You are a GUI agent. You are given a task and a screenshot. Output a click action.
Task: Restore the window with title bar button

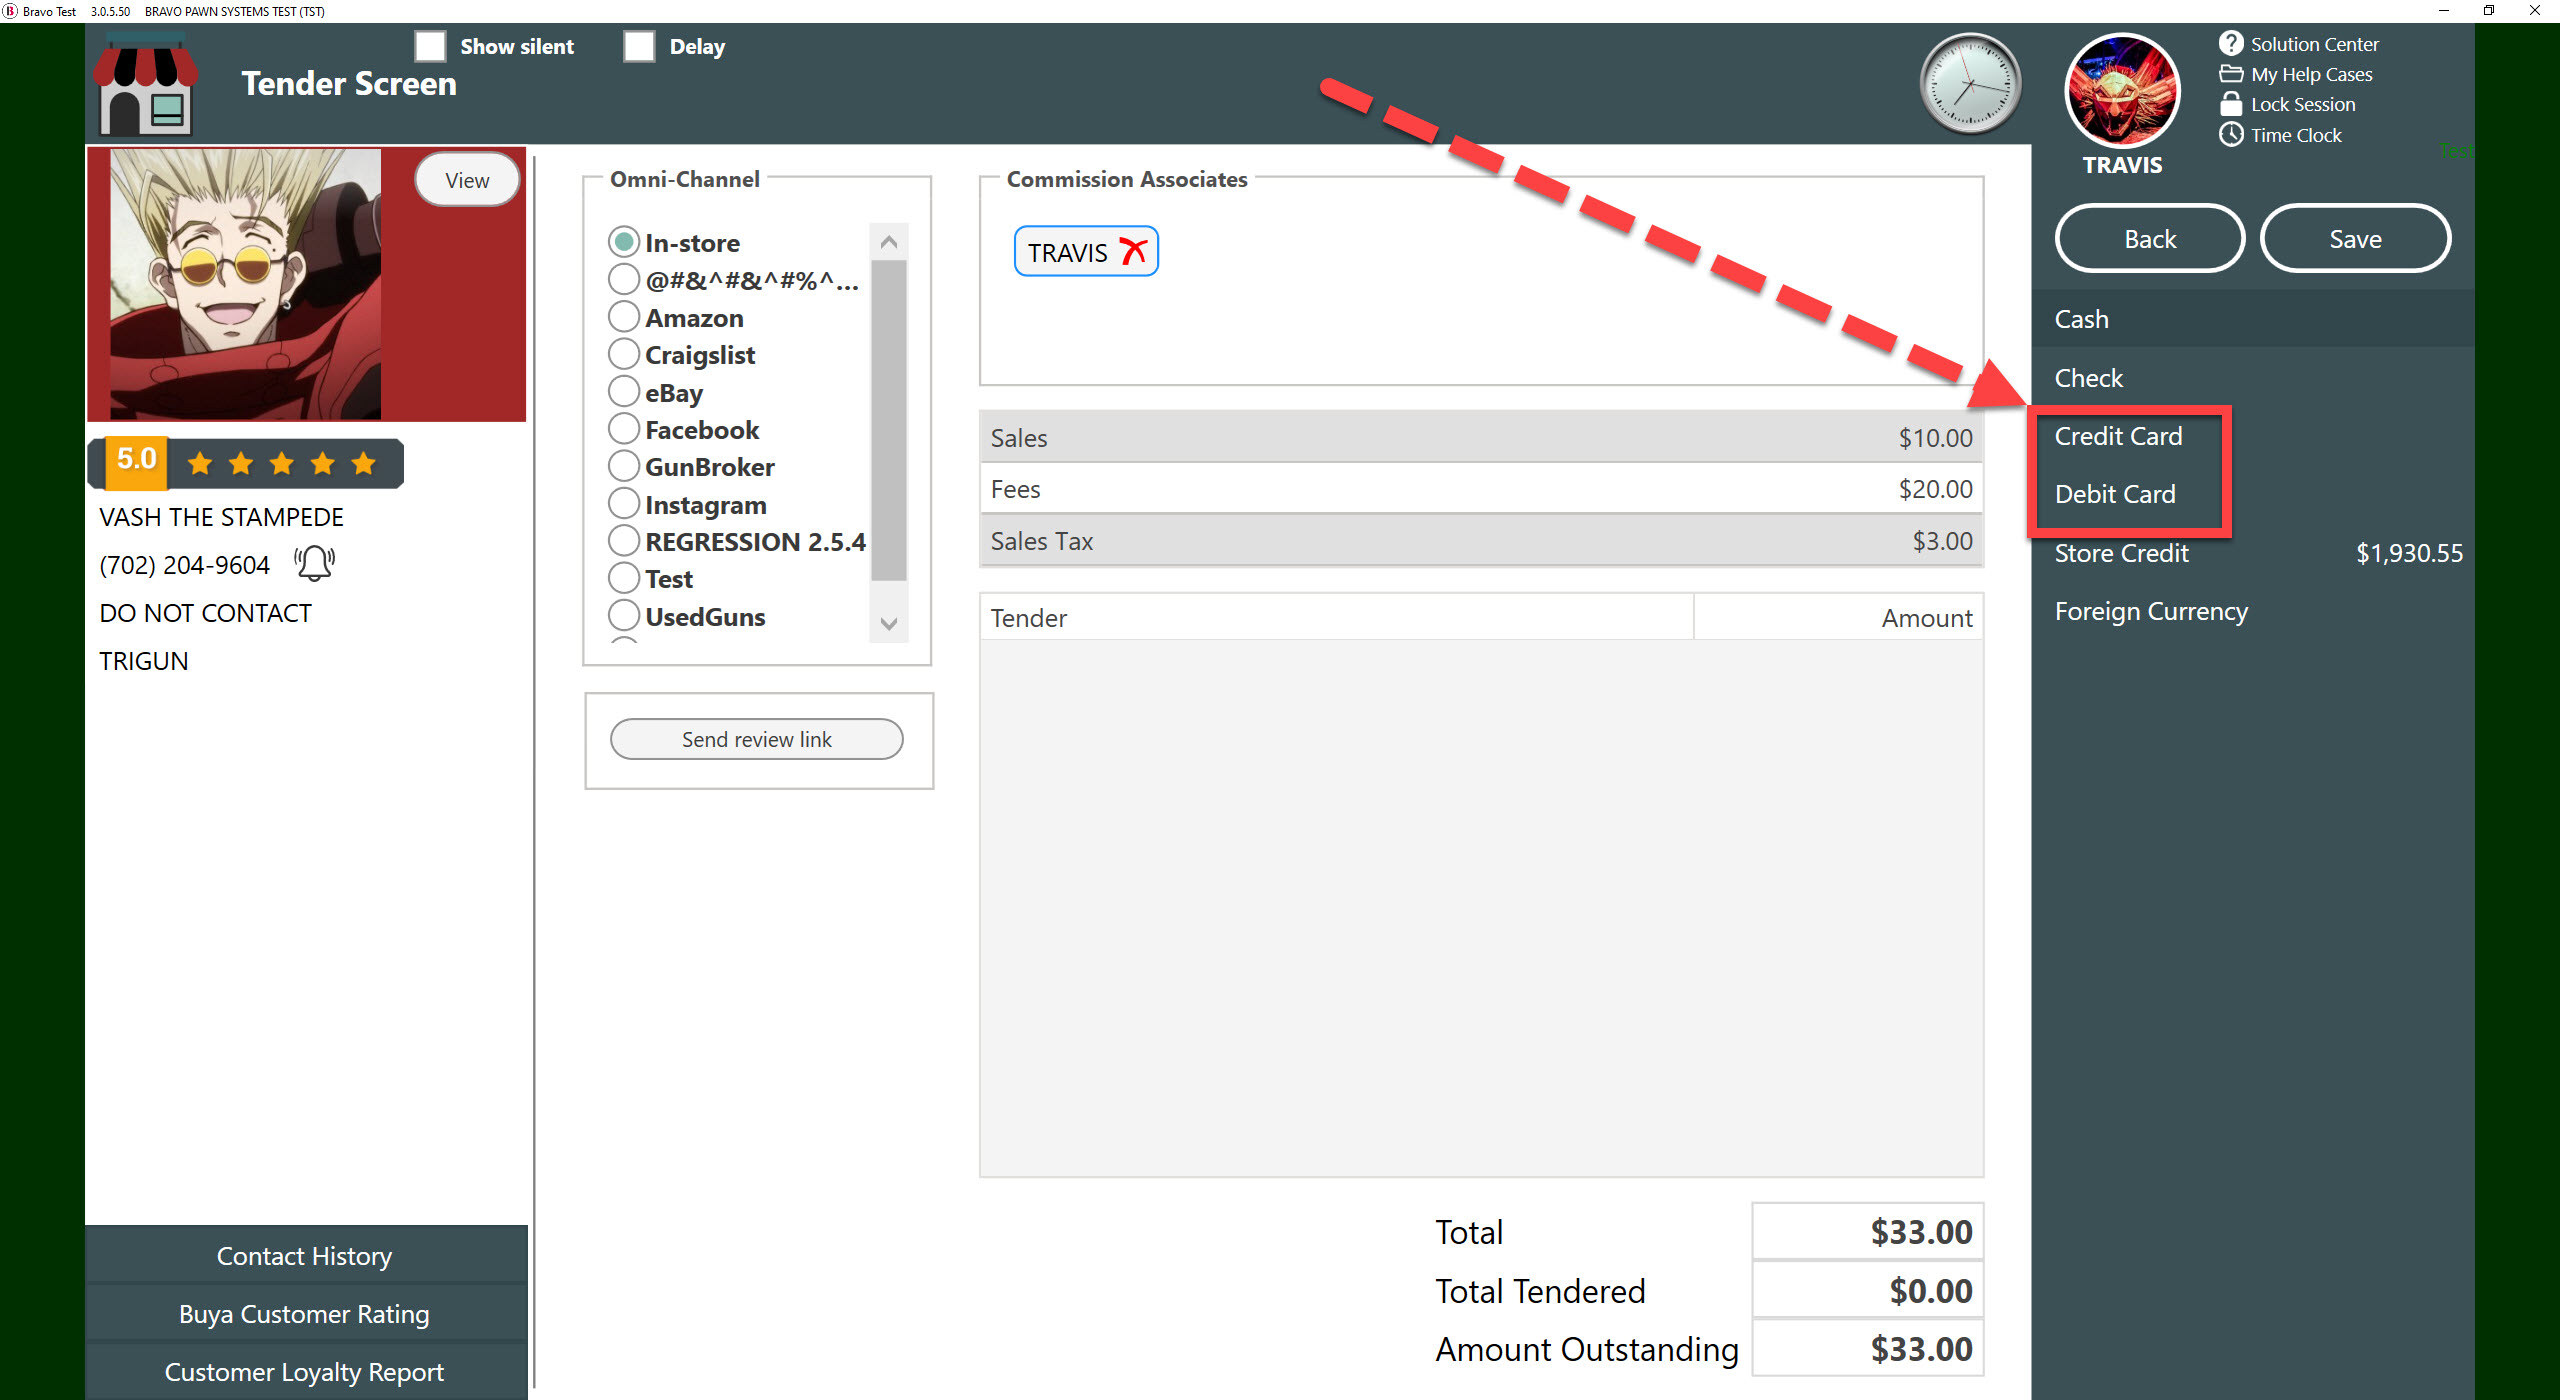tap(2489, 11)
